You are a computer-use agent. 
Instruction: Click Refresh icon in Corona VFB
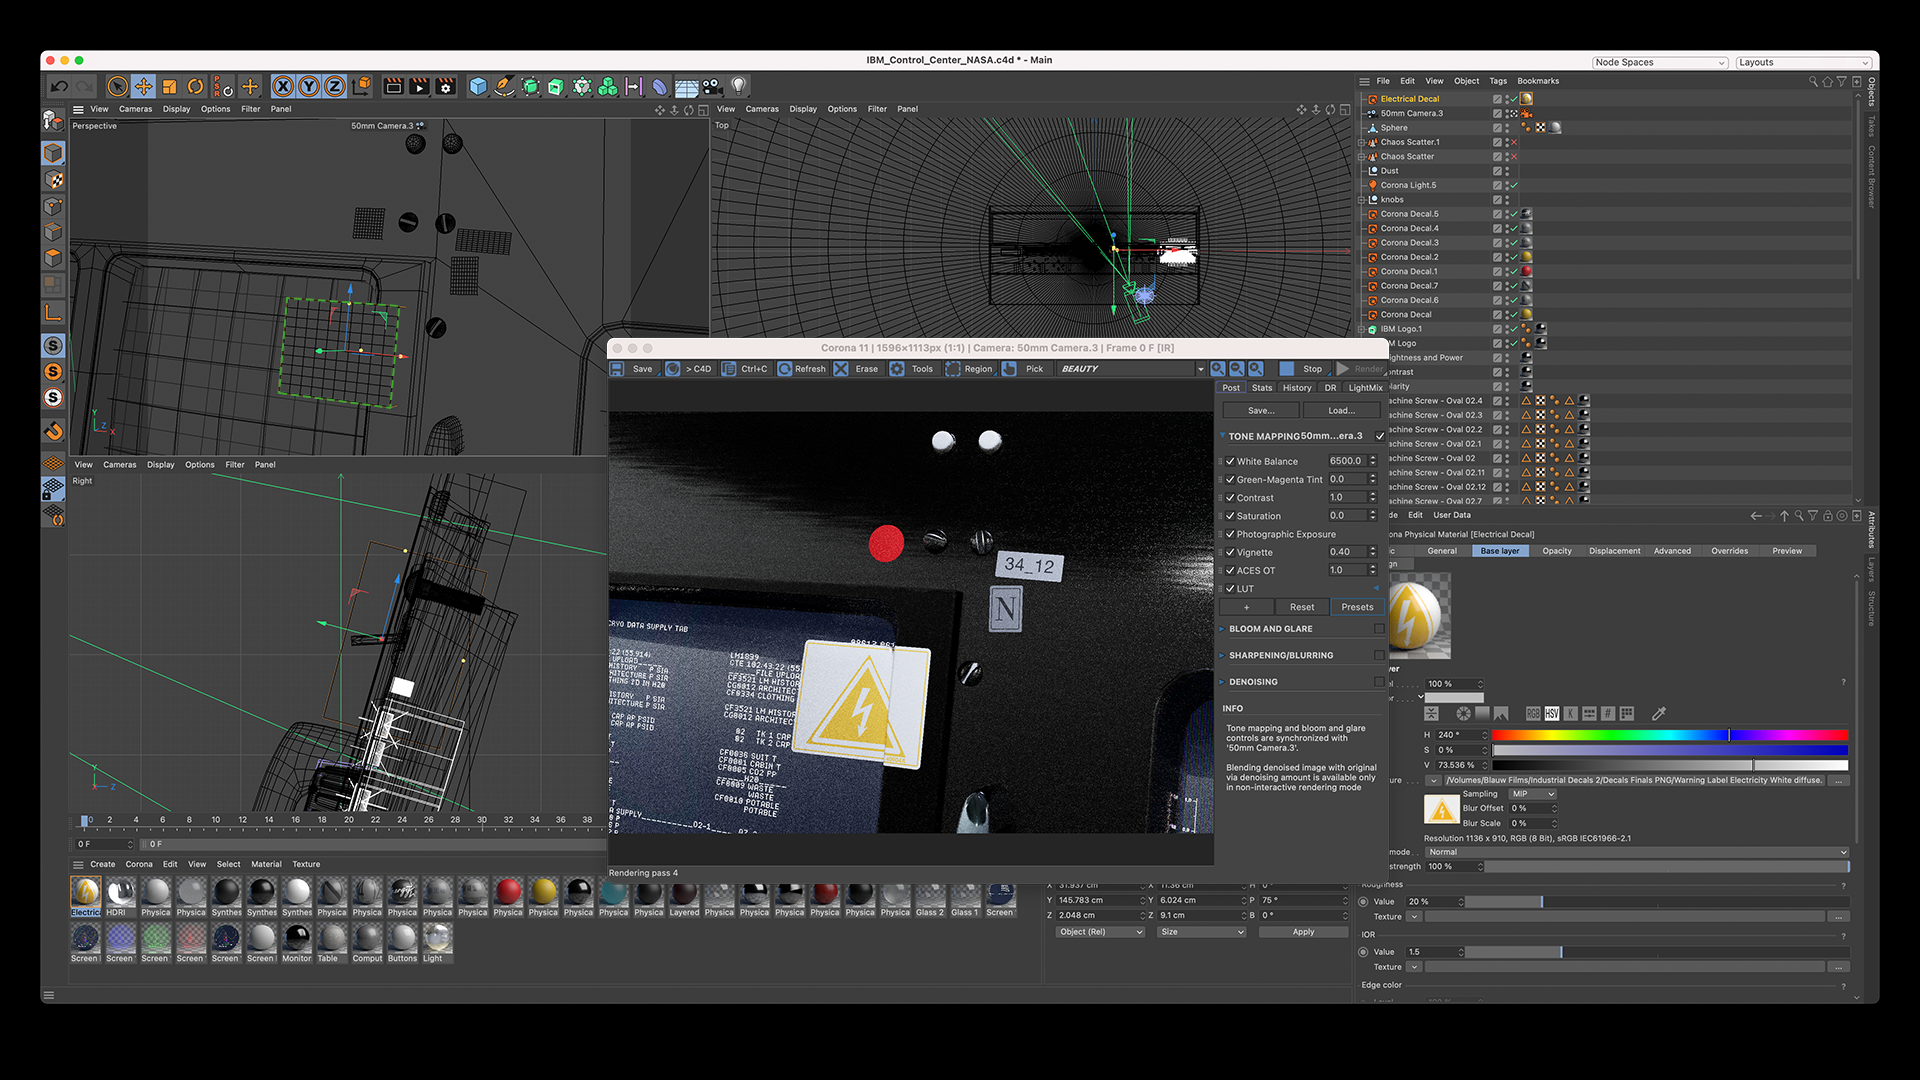click(785, 369)
